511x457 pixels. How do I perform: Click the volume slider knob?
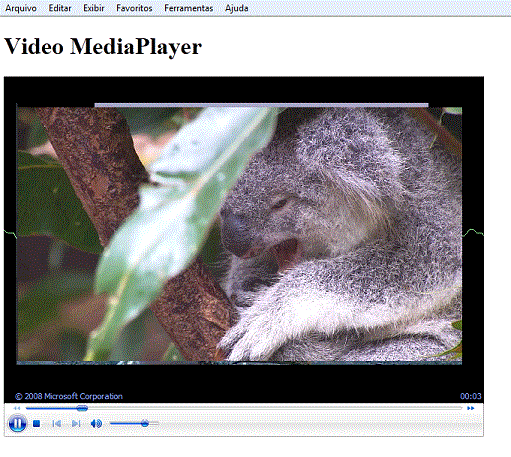145,424
